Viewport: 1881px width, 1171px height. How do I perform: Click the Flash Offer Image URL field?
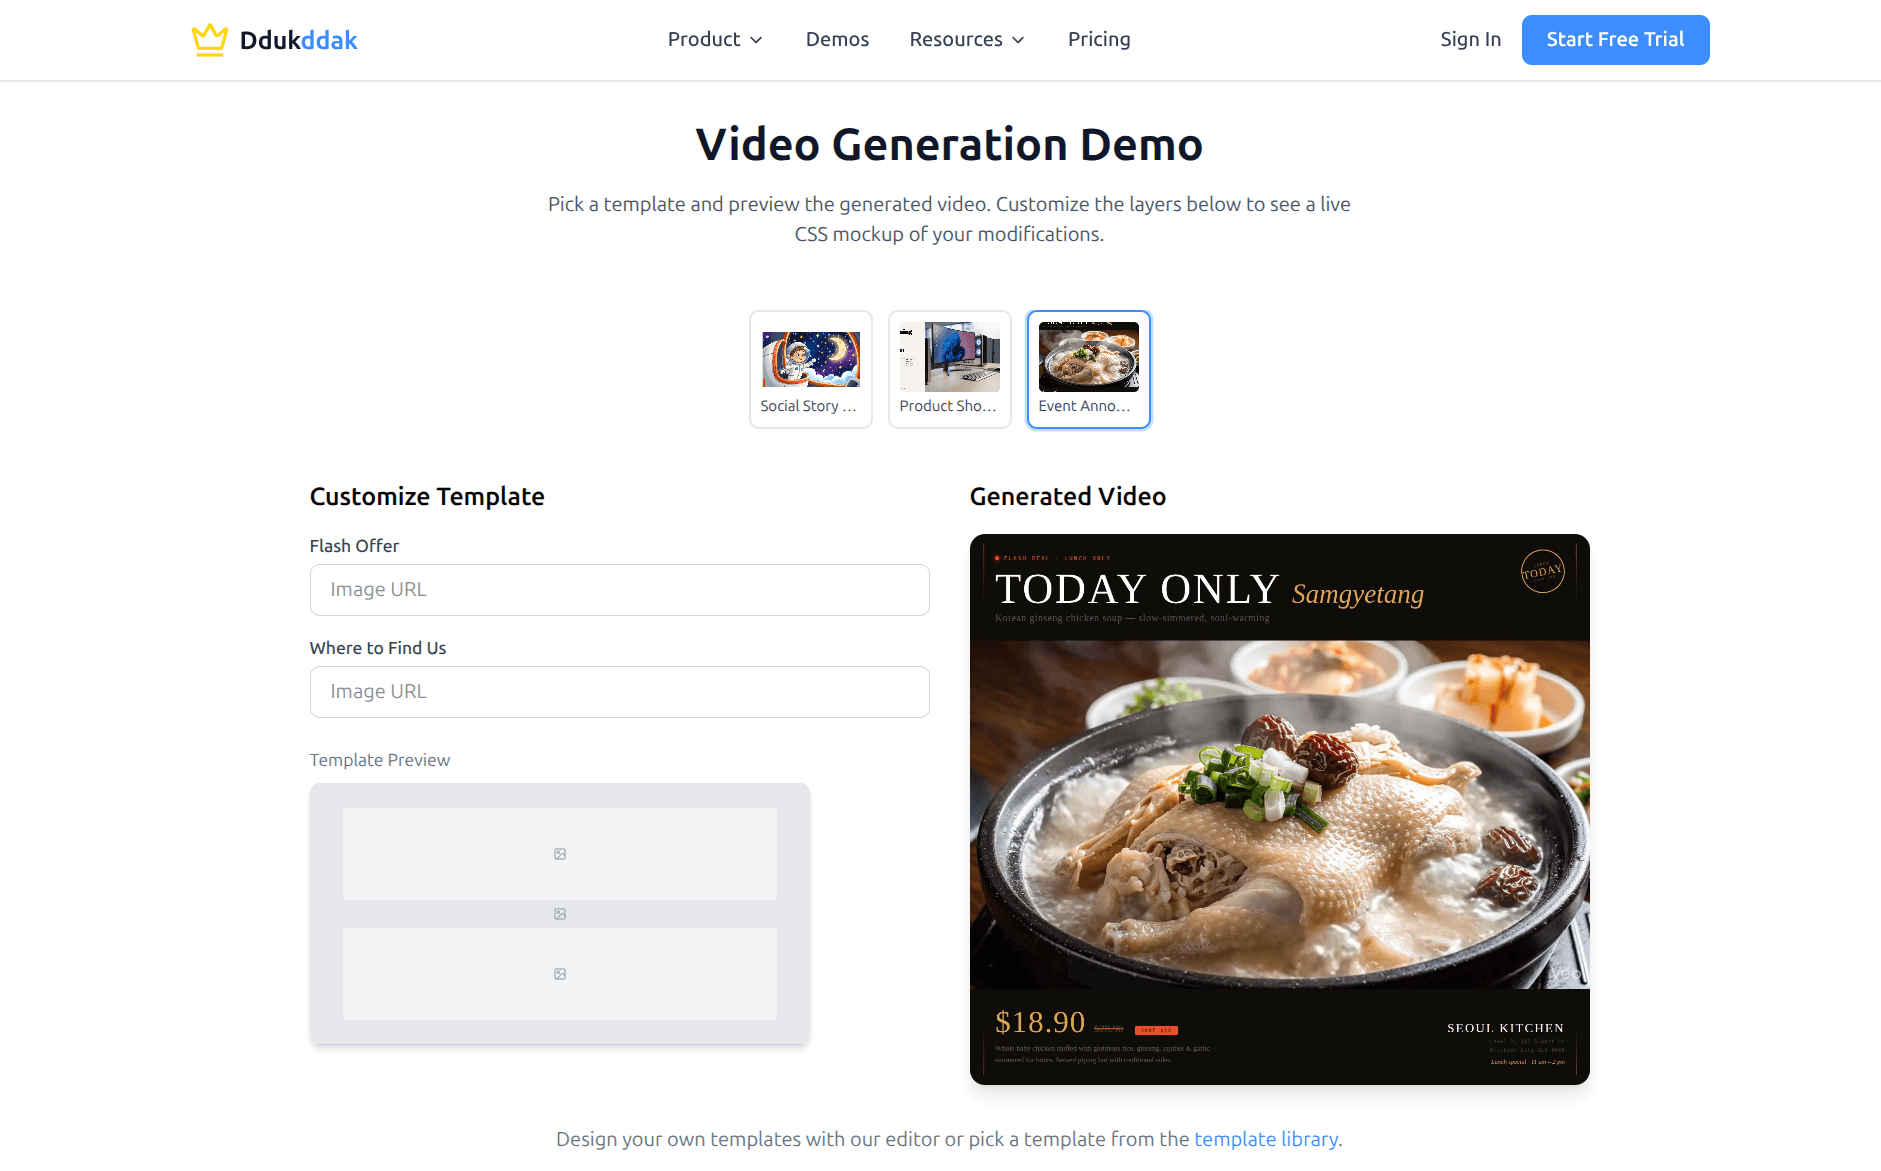619,590
